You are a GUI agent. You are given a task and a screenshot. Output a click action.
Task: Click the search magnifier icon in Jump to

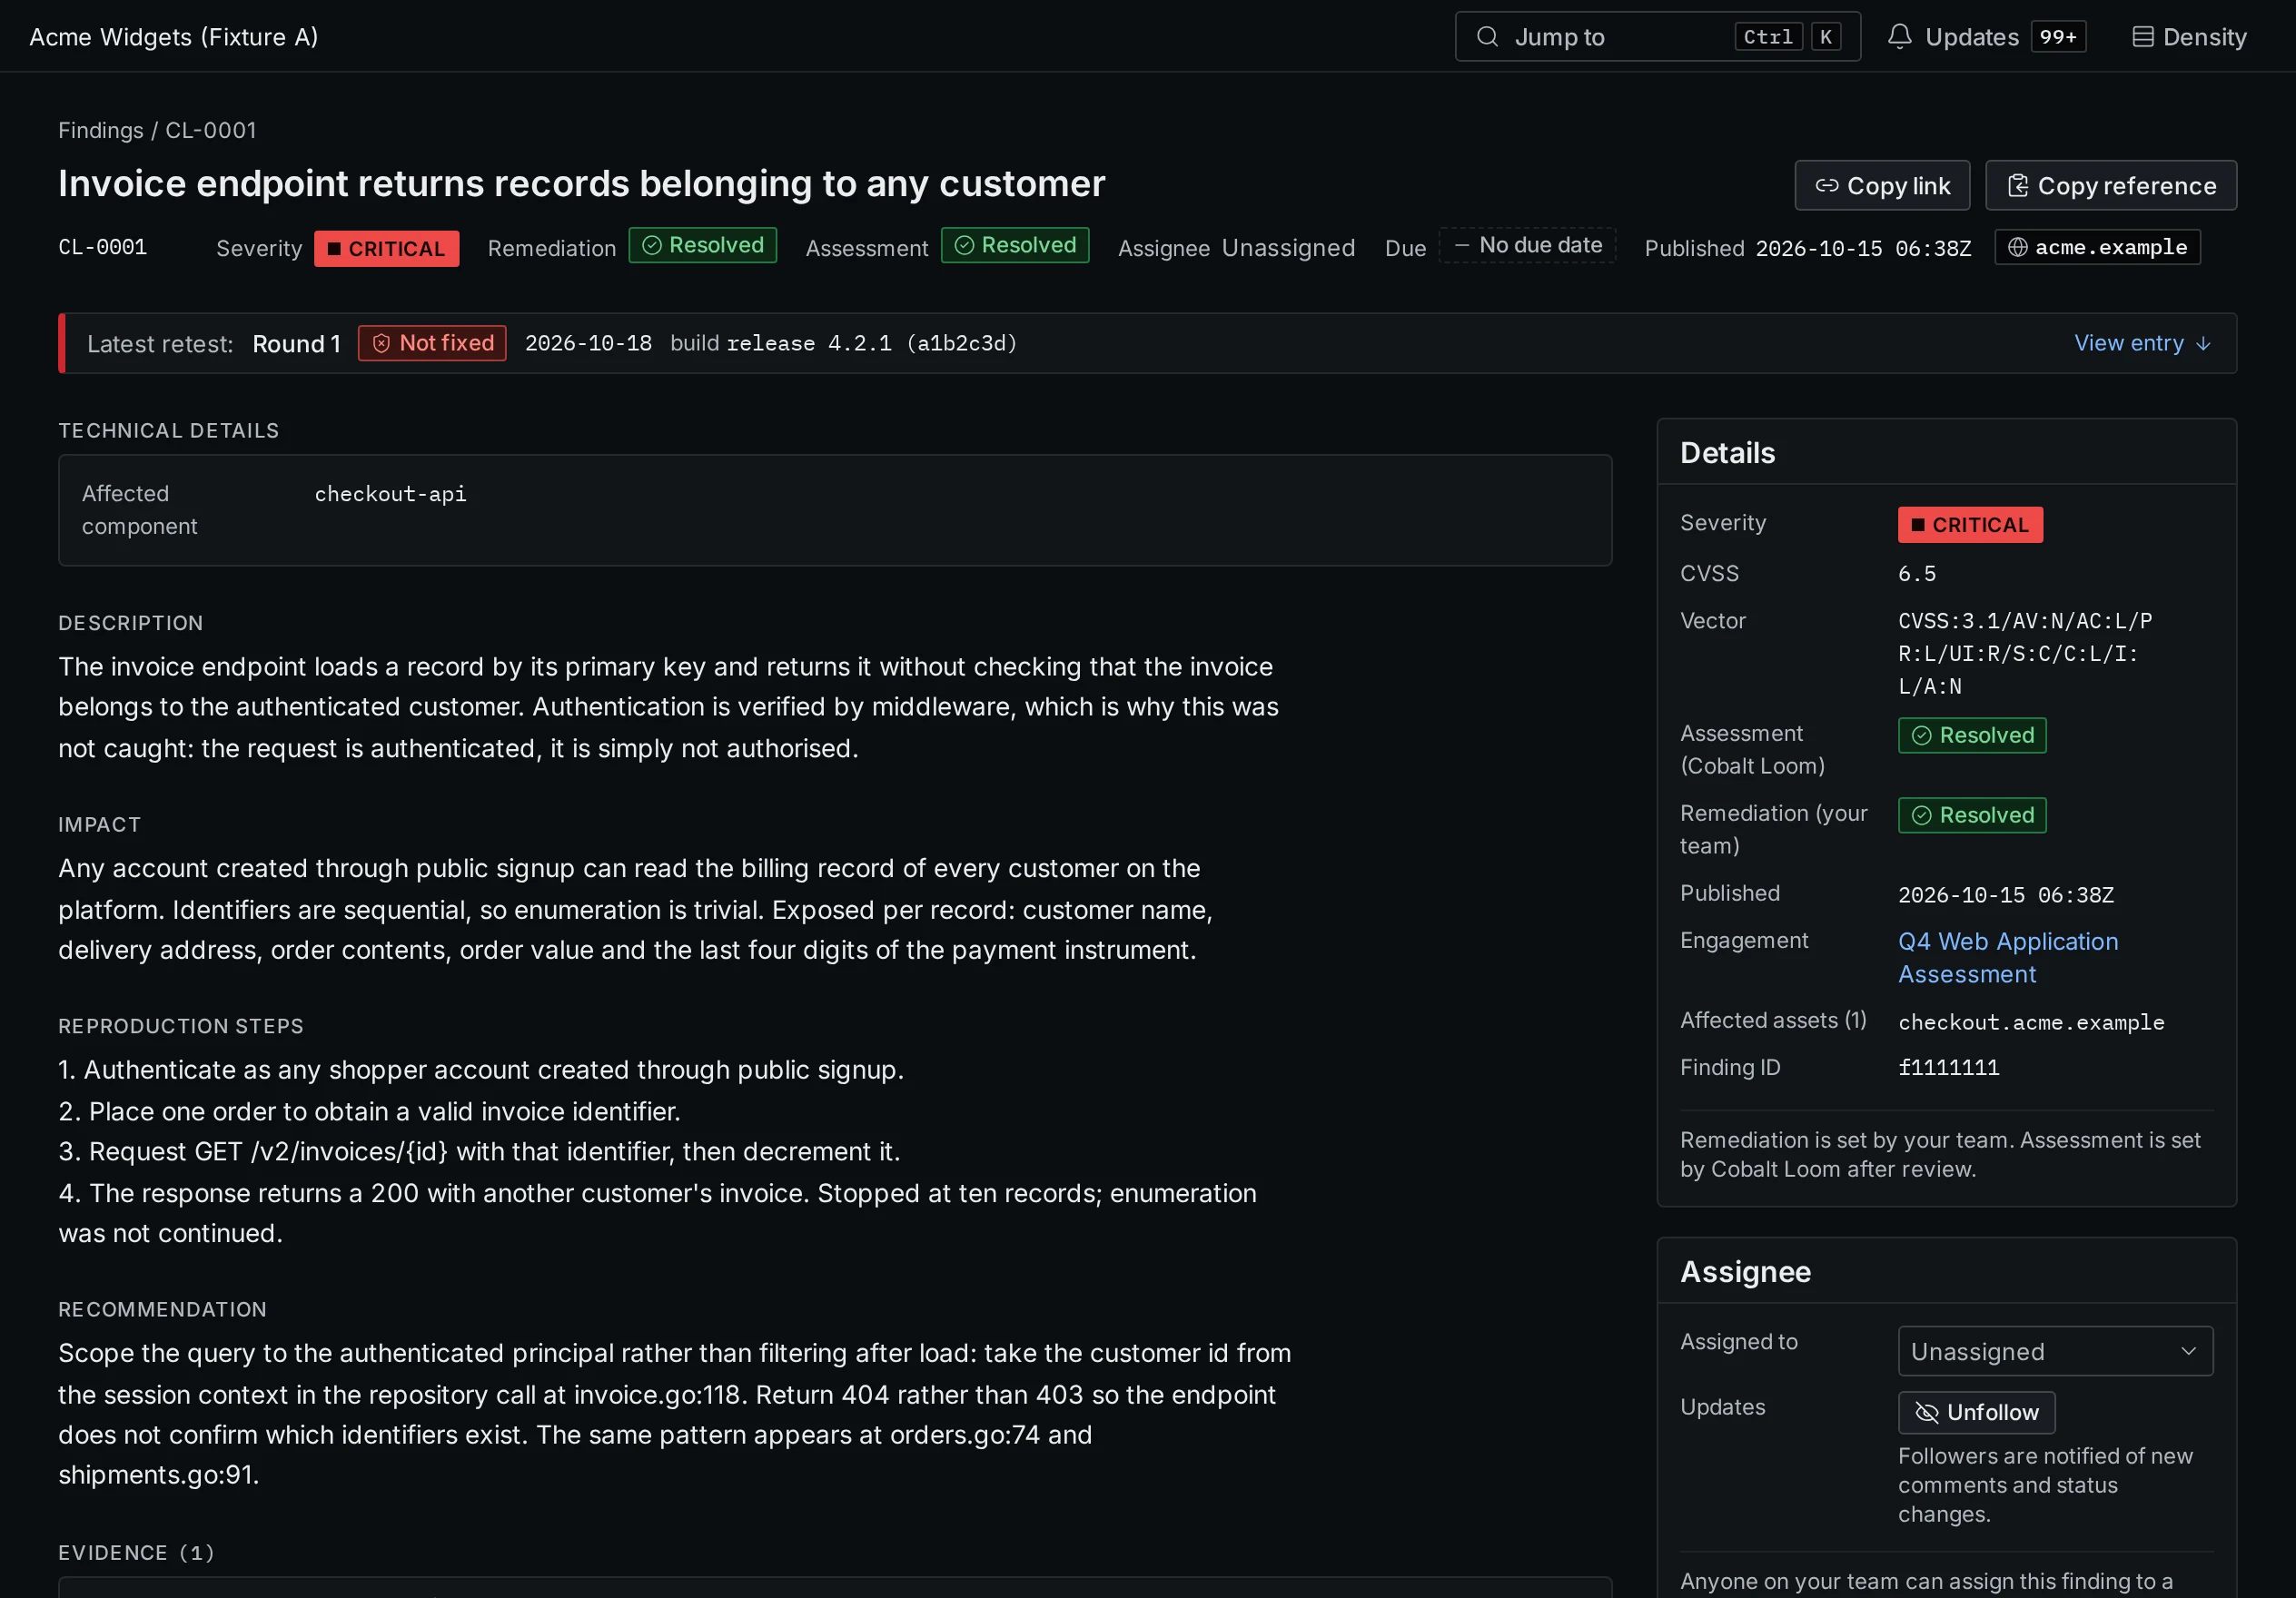1487,37
